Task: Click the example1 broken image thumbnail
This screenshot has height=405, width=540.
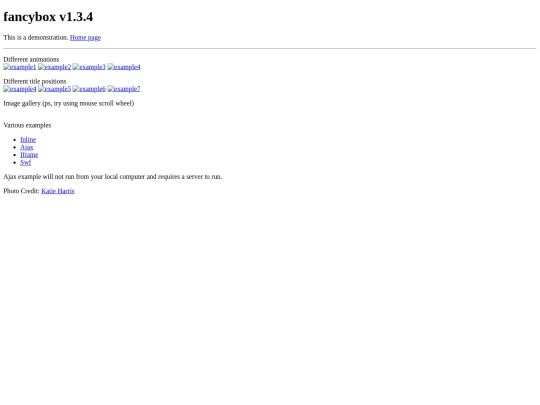Action: click(20, 67)
